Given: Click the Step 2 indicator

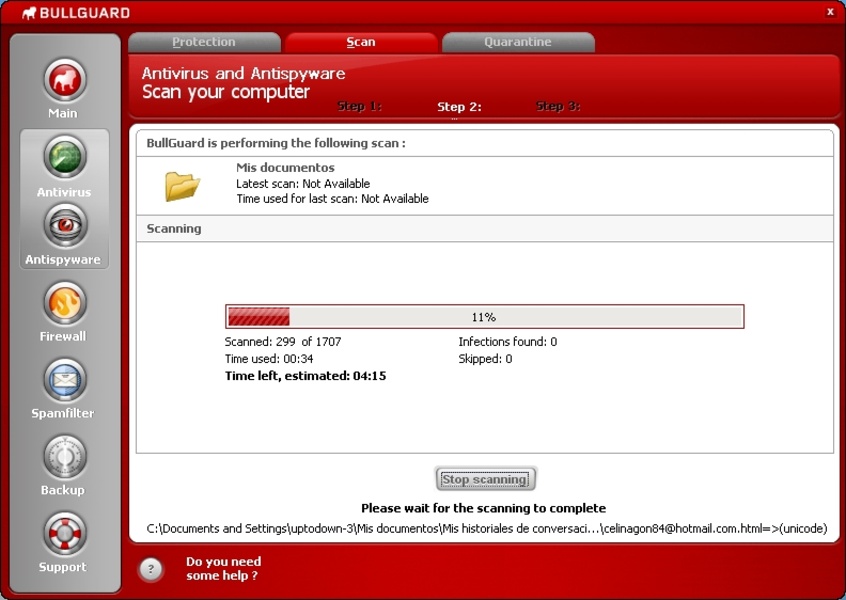Looking at the screenshot, I should pos(459,107).
